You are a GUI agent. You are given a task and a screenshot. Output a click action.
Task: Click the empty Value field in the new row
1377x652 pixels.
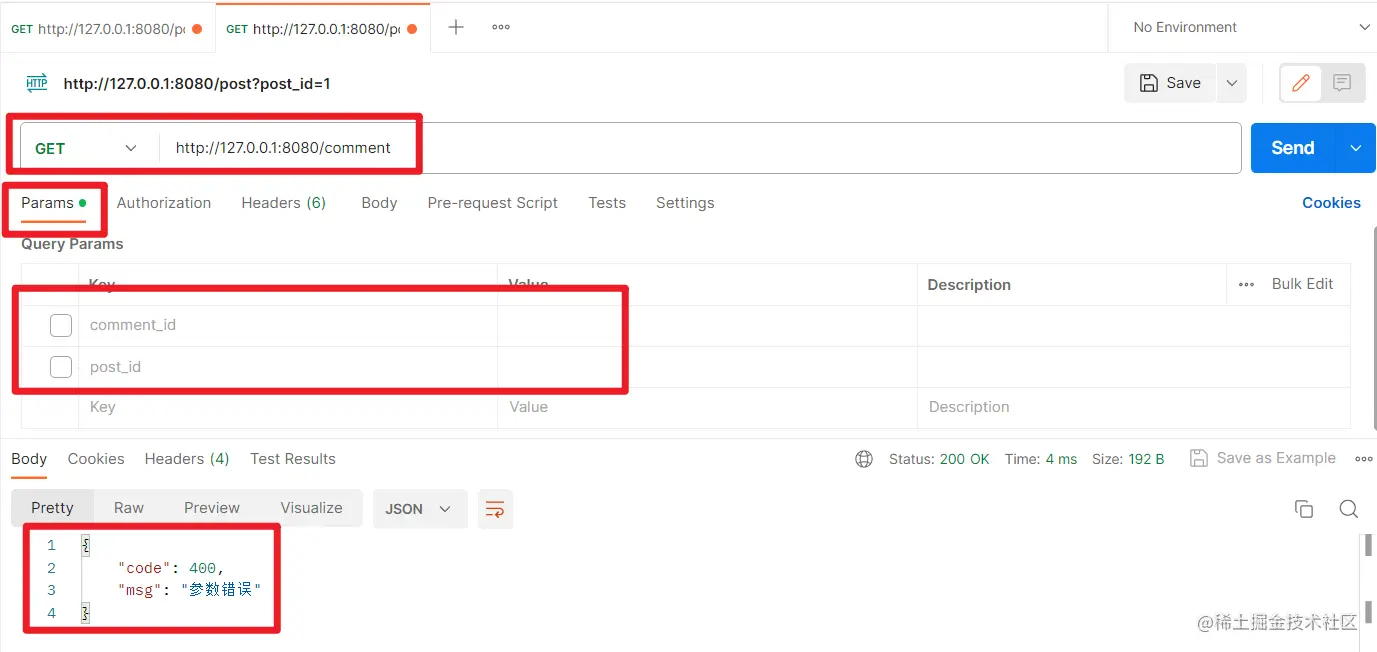tap(707, 407)
